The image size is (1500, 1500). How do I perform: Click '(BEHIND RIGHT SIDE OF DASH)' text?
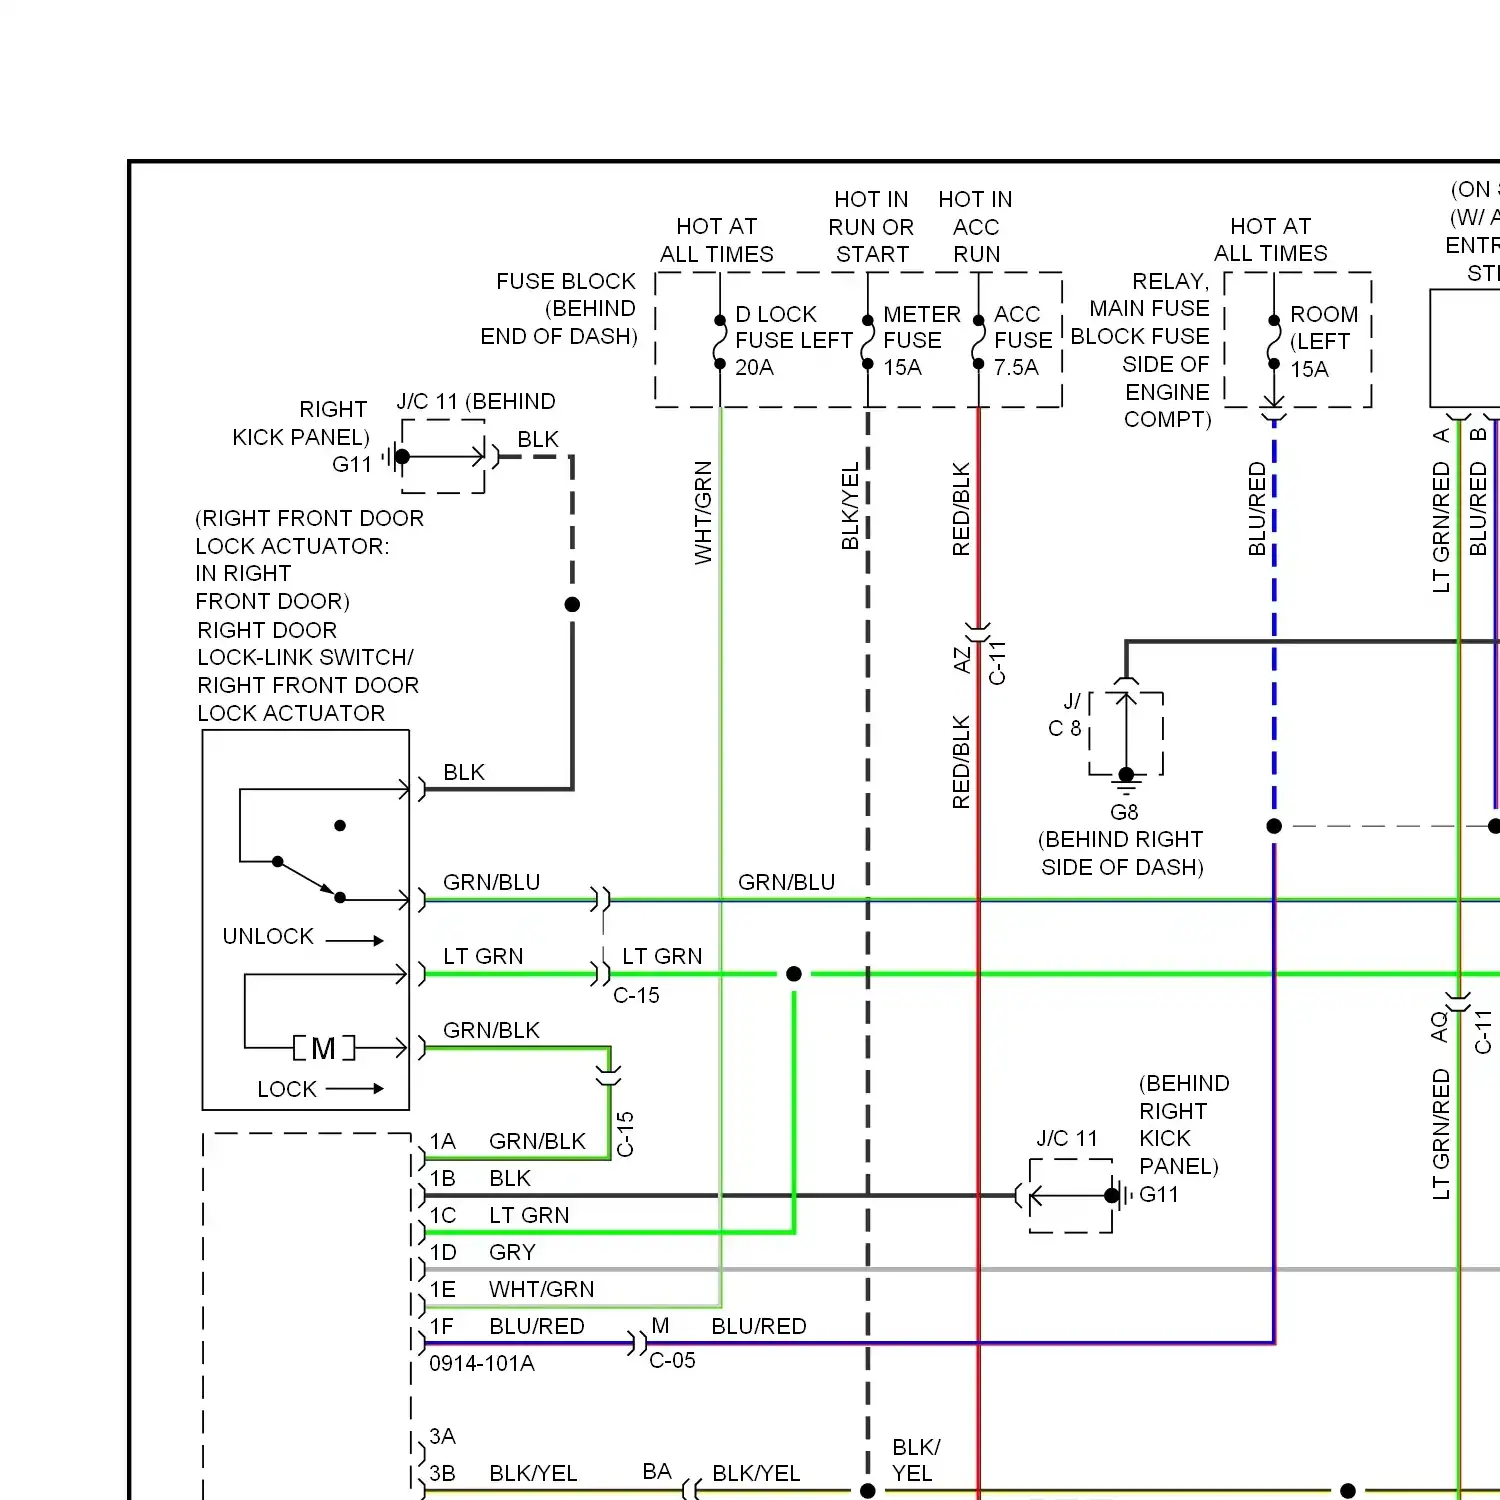1121,853
